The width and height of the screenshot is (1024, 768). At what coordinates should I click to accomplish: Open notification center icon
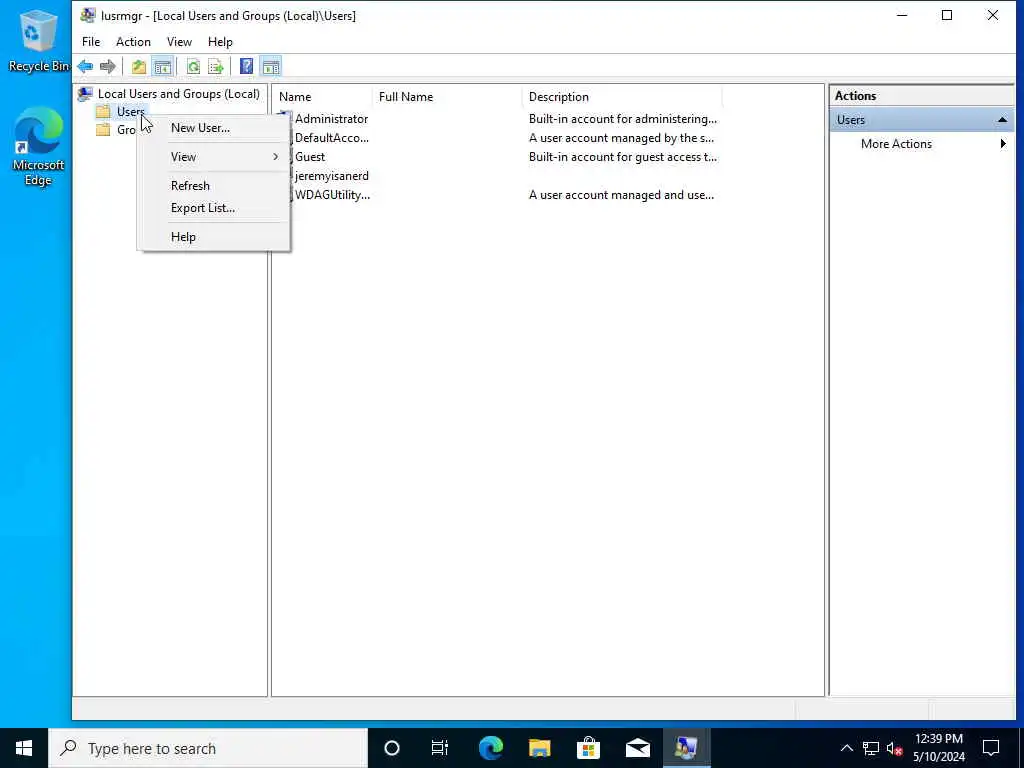pyautogui.click(x=991, y=748)
